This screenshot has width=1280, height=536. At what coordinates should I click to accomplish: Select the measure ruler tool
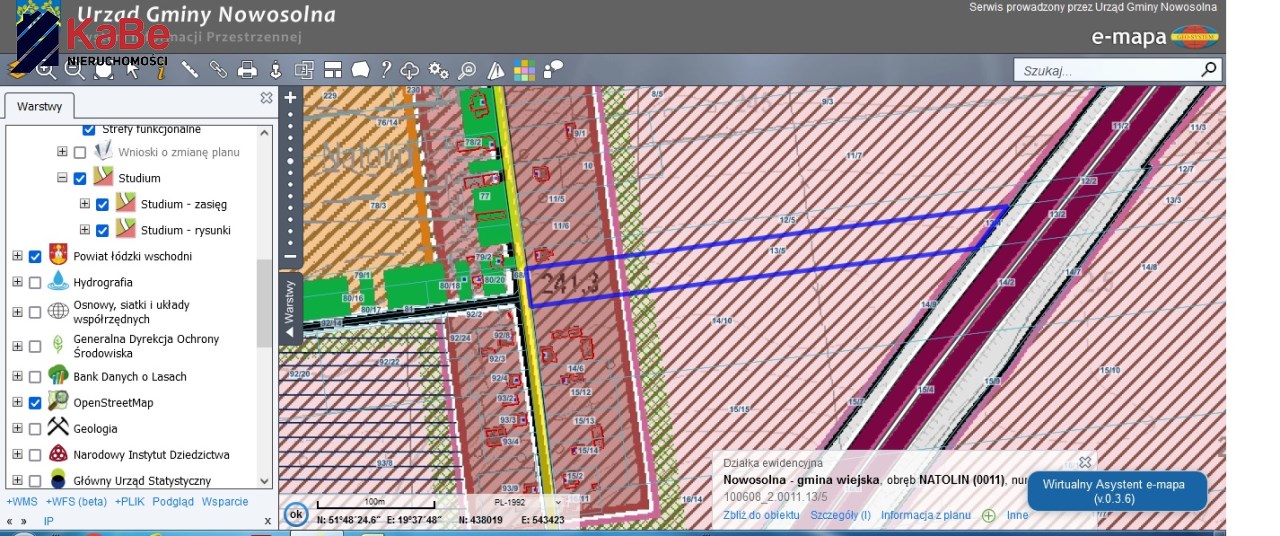pos(190,70)
